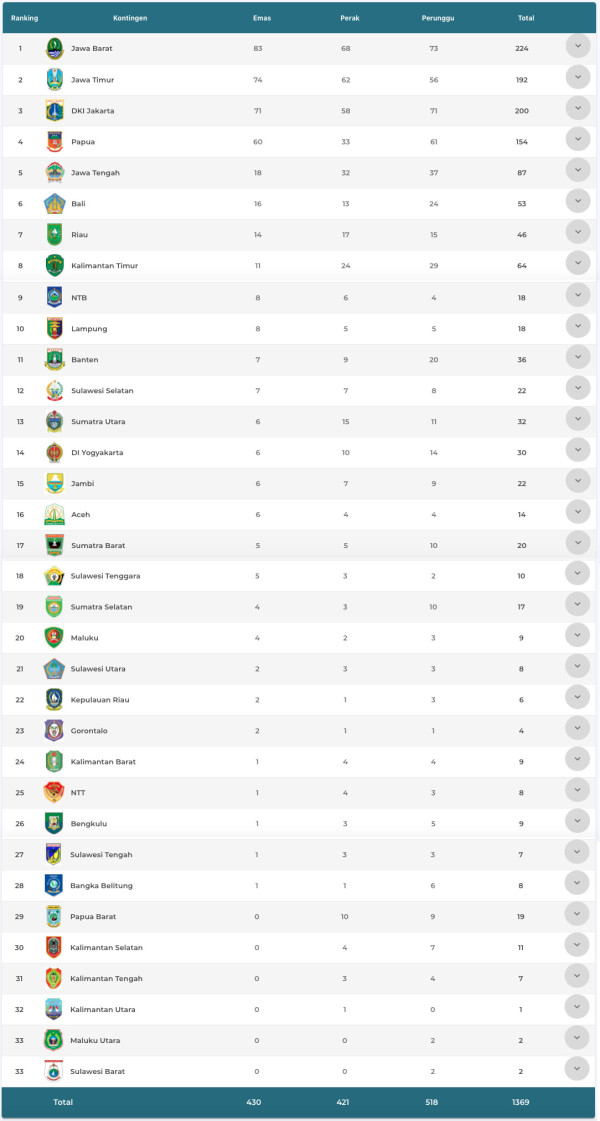The image size is (600, 1121).
Task: Expand Papua Barat row chevron
Action: click(x=577, y=914)
